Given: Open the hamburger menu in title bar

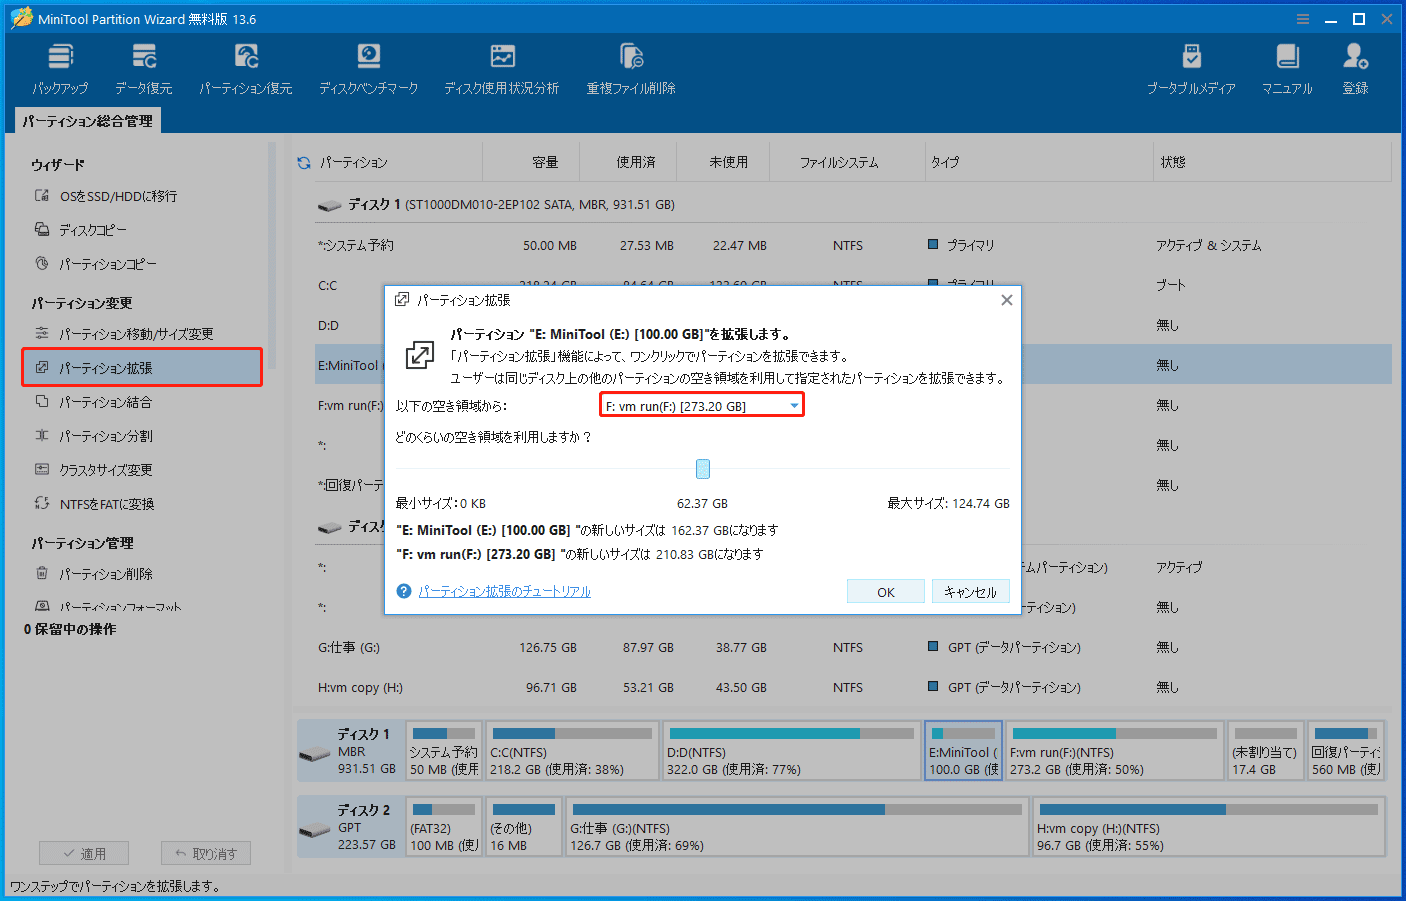Looking at the screenshot, I should (1303, 19).
